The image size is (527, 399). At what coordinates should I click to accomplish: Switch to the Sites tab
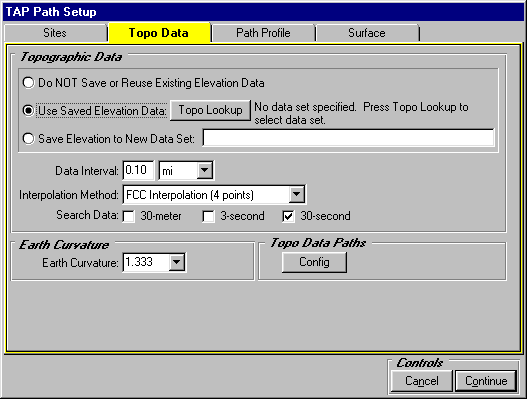point(55,33)
